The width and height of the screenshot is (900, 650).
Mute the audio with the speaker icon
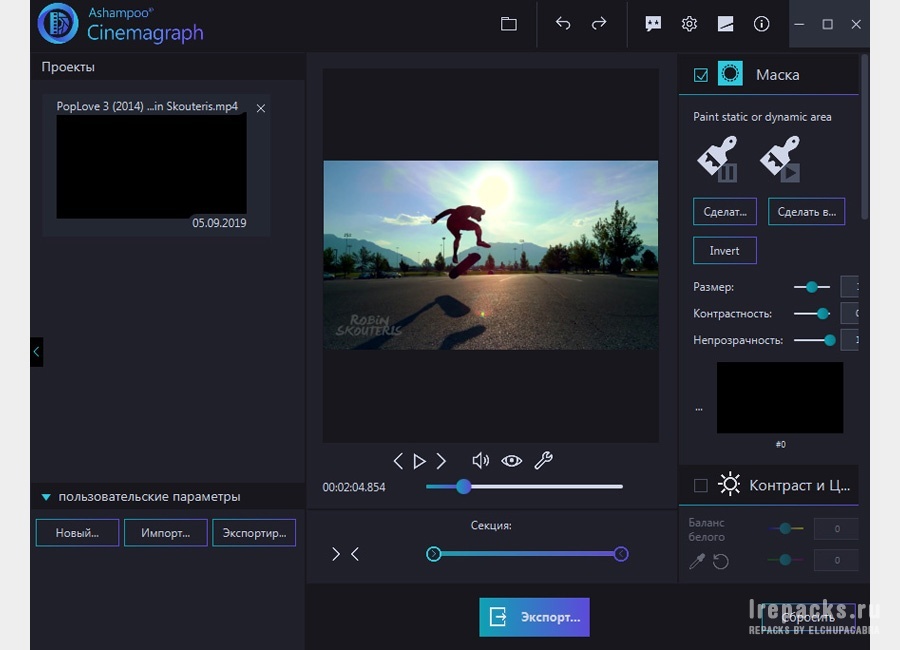(x=480, y=461)
